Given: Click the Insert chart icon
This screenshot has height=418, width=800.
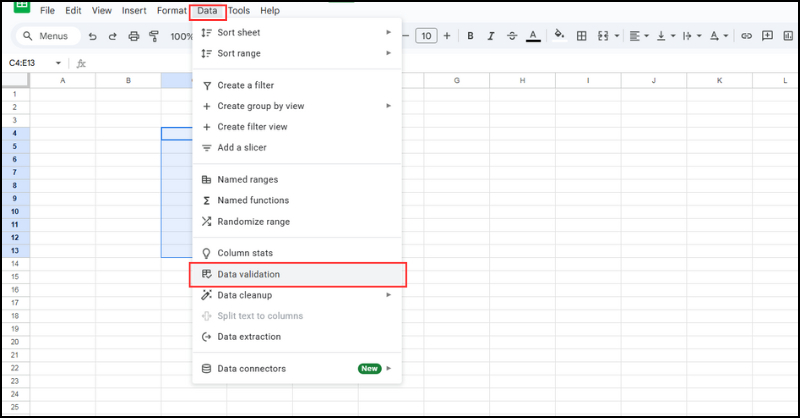Looking at the screenshot, I should [x=789, y=36].
